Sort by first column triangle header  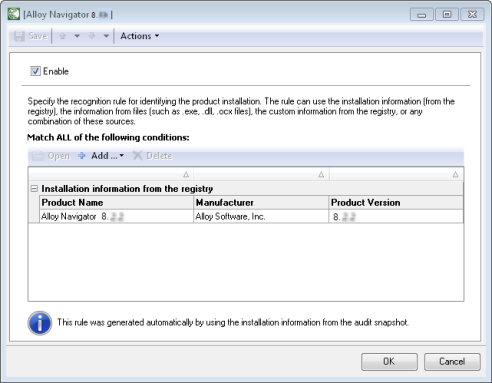click(x=186, y=174)
